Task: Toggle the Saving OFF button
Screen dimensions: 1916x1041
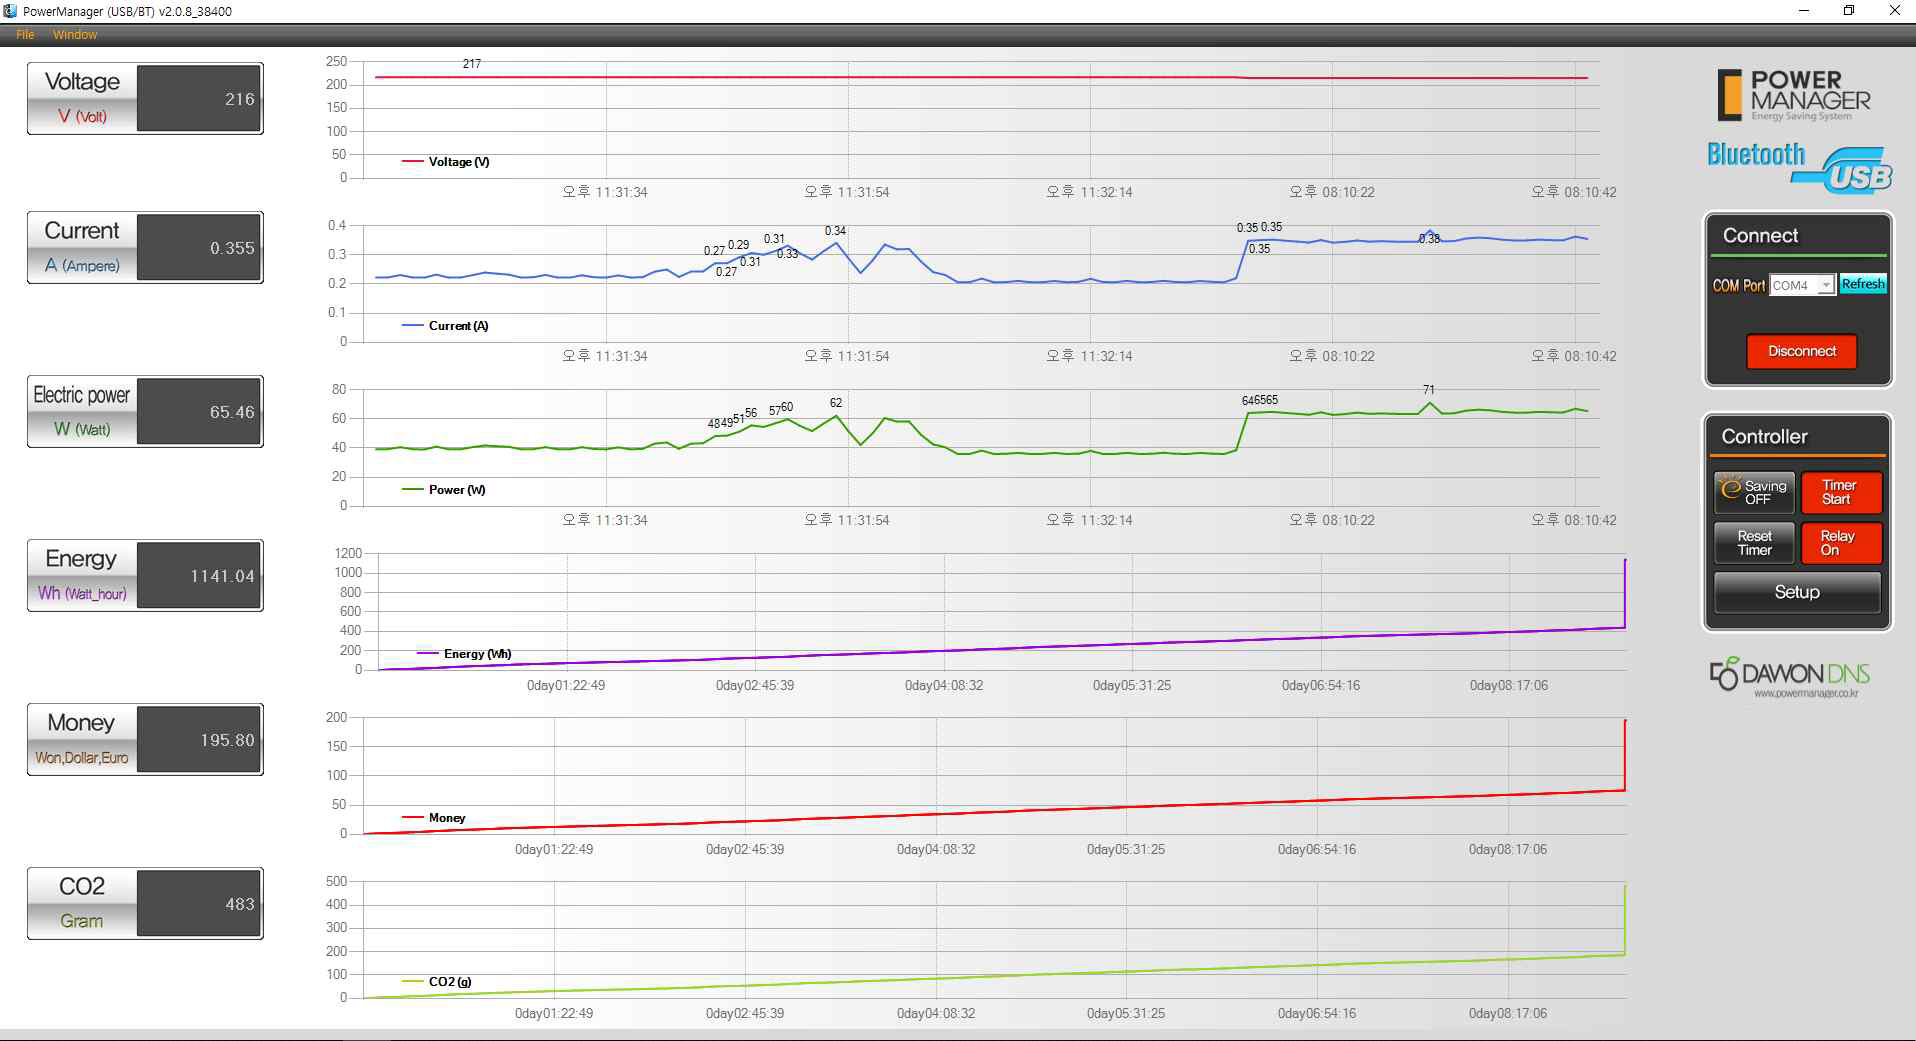Action: [1755, 492]
